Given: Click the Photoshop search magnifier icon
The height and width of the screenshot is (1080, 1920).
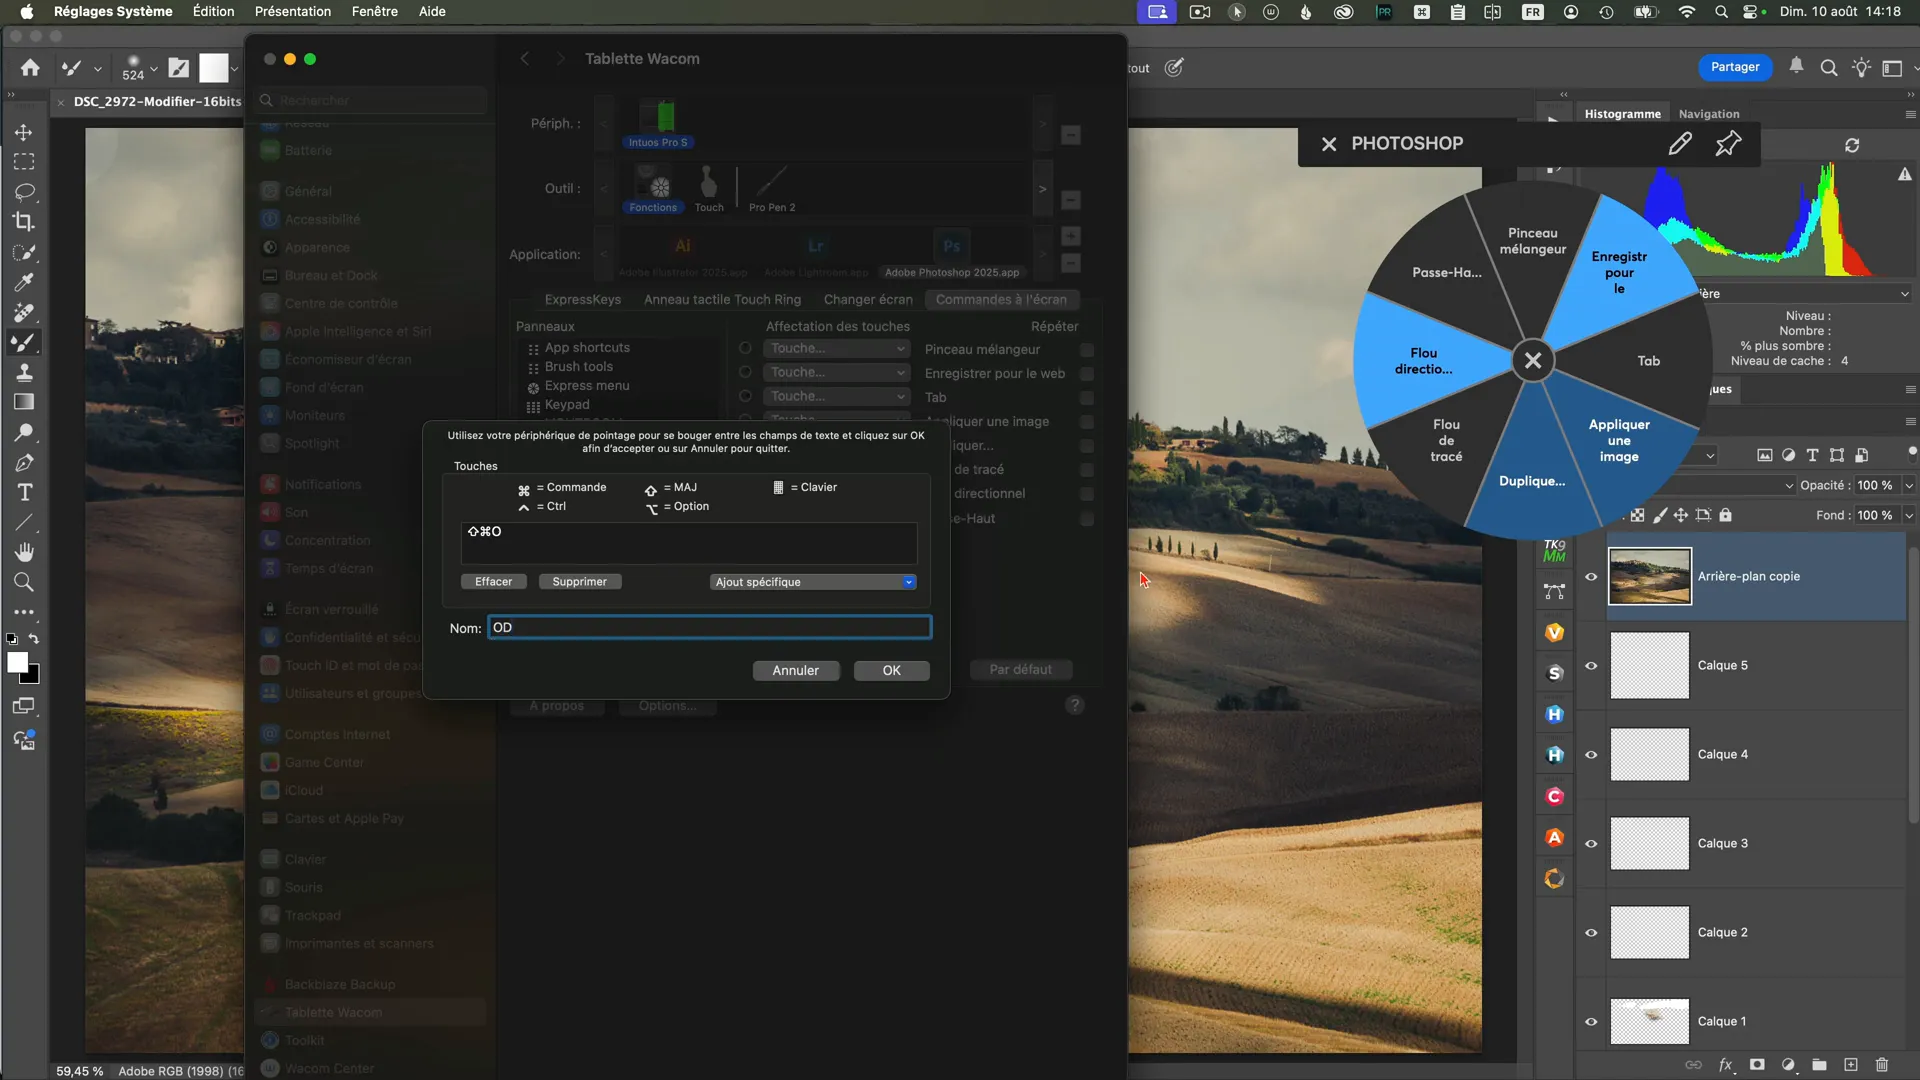Looking at the screenshot, I should coord(1829,68).
